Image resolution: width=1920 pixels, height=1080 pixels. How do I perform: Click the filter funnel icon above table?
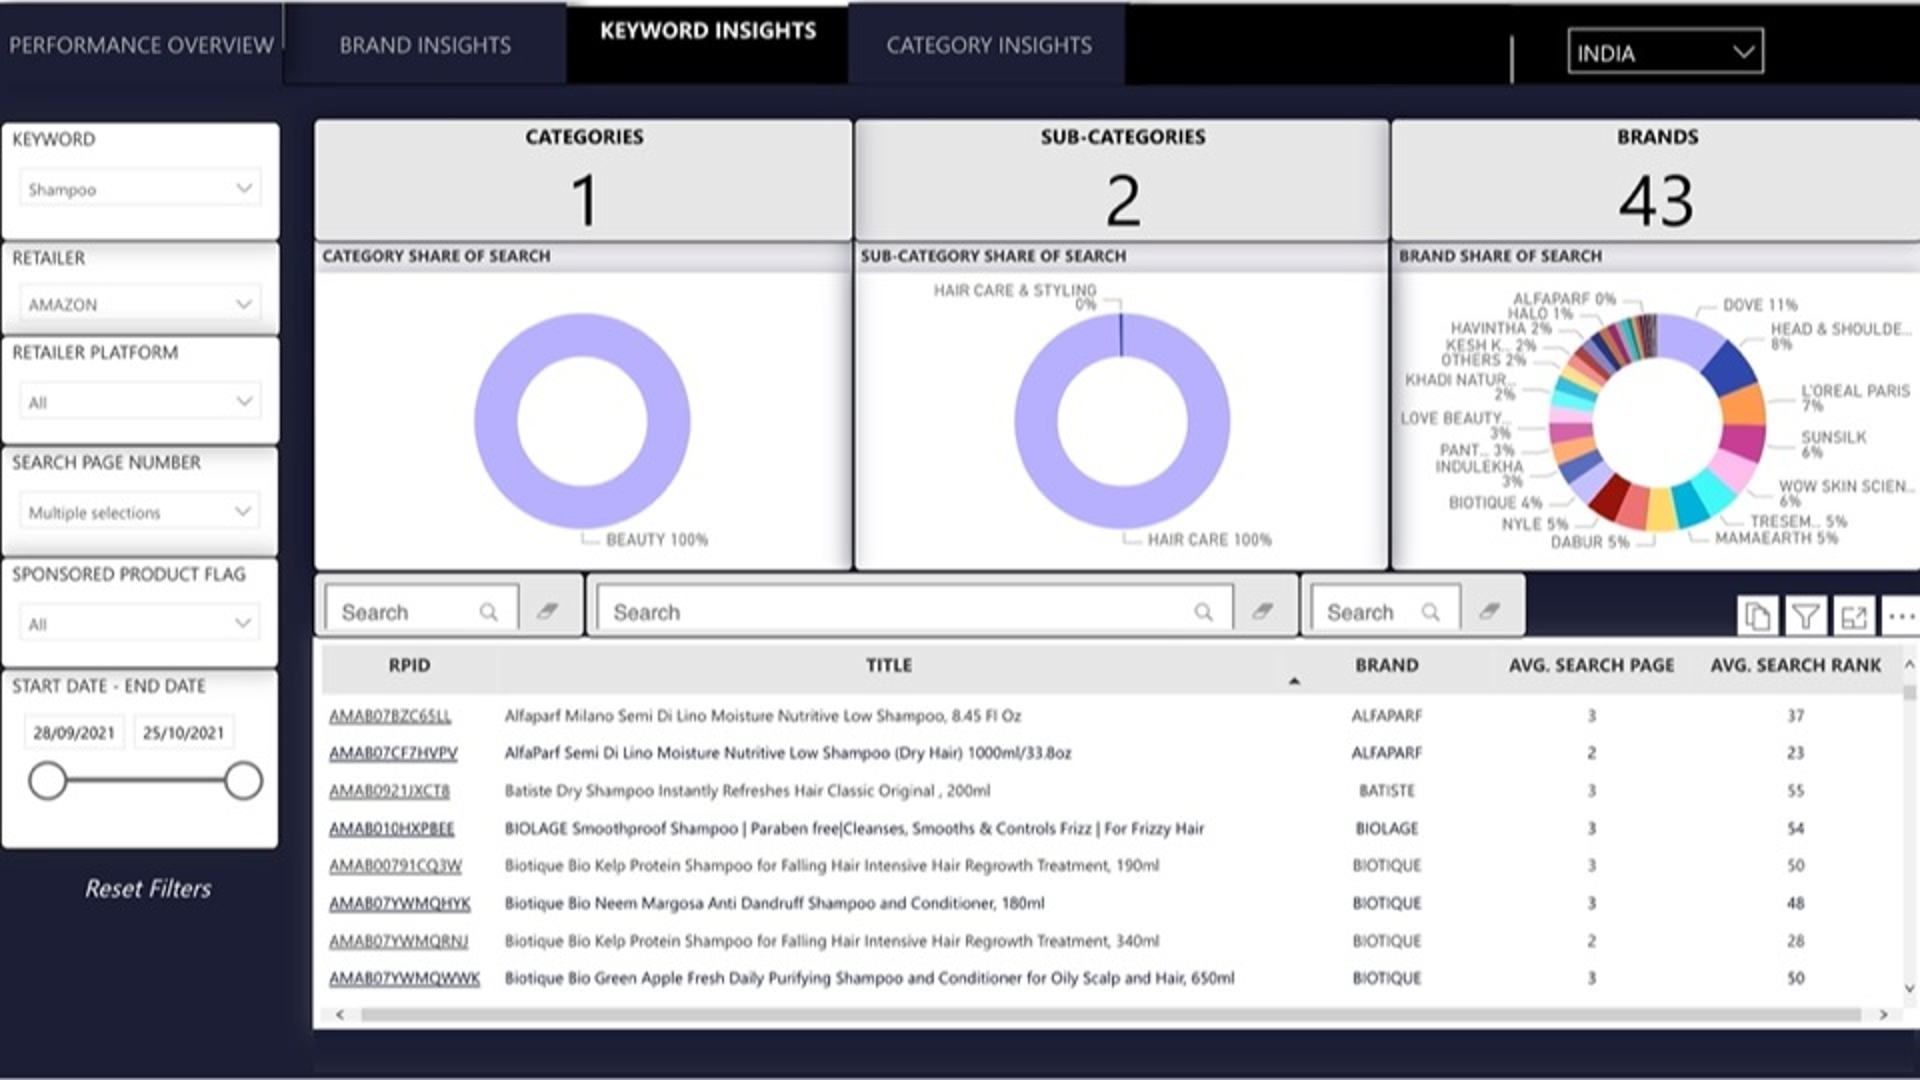(x=1805, y=617)
